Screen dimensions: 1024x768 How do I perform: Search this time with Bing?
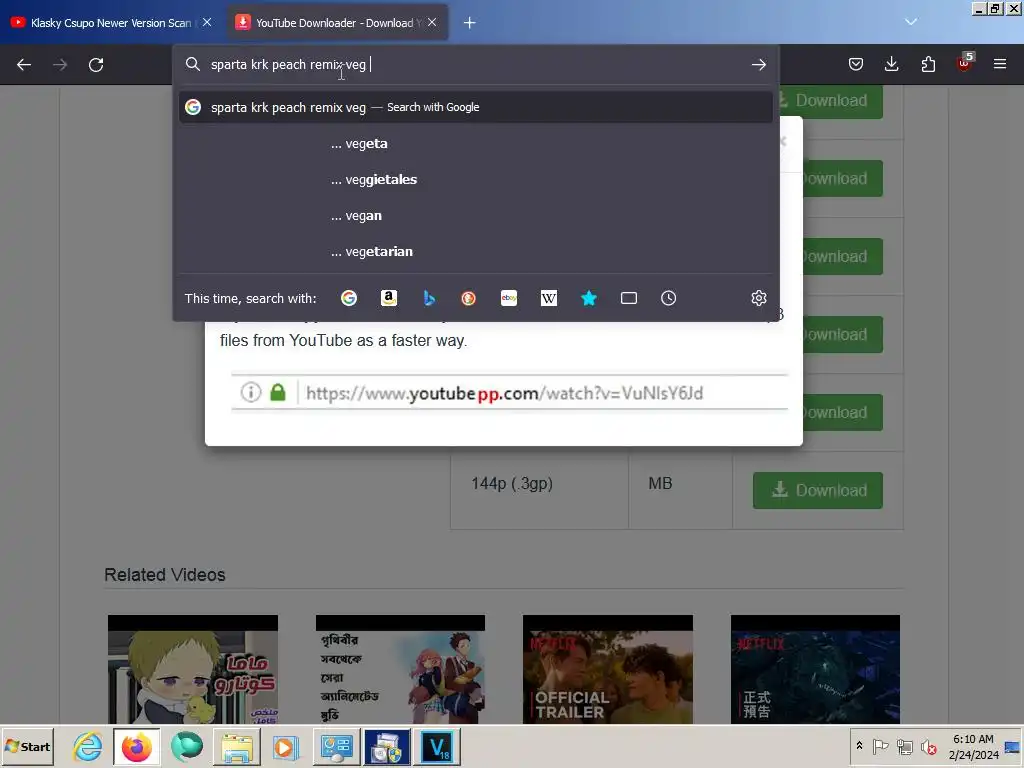[x=428, y=298]
